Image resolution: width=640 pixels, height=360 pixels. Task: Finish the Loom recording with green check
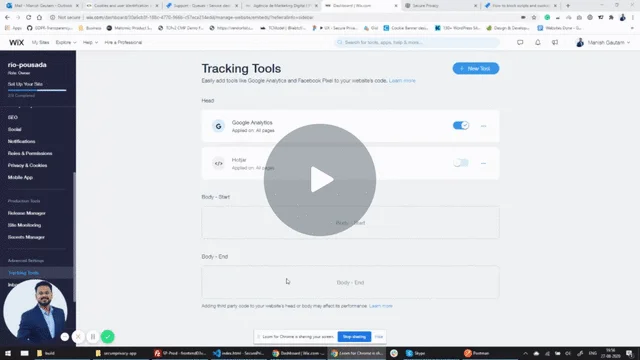[x=108, y=337]
